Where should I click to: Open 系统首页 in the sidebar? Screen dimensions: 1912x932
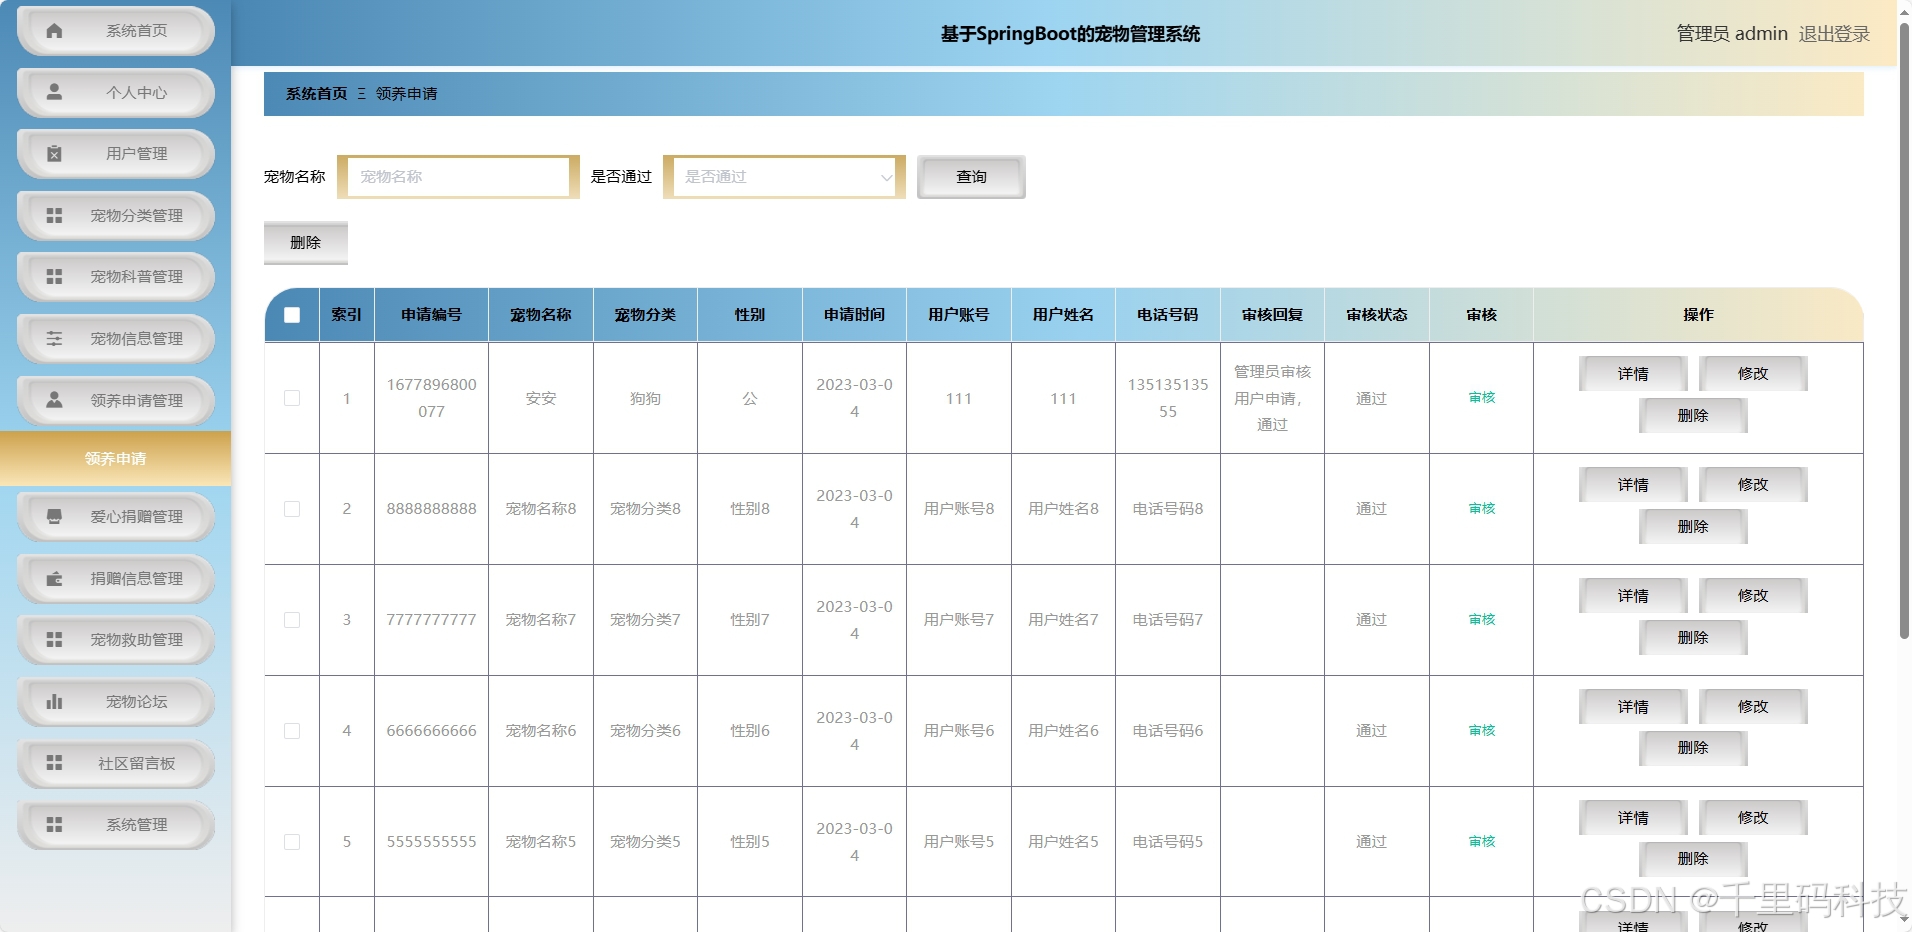[116, 31]
